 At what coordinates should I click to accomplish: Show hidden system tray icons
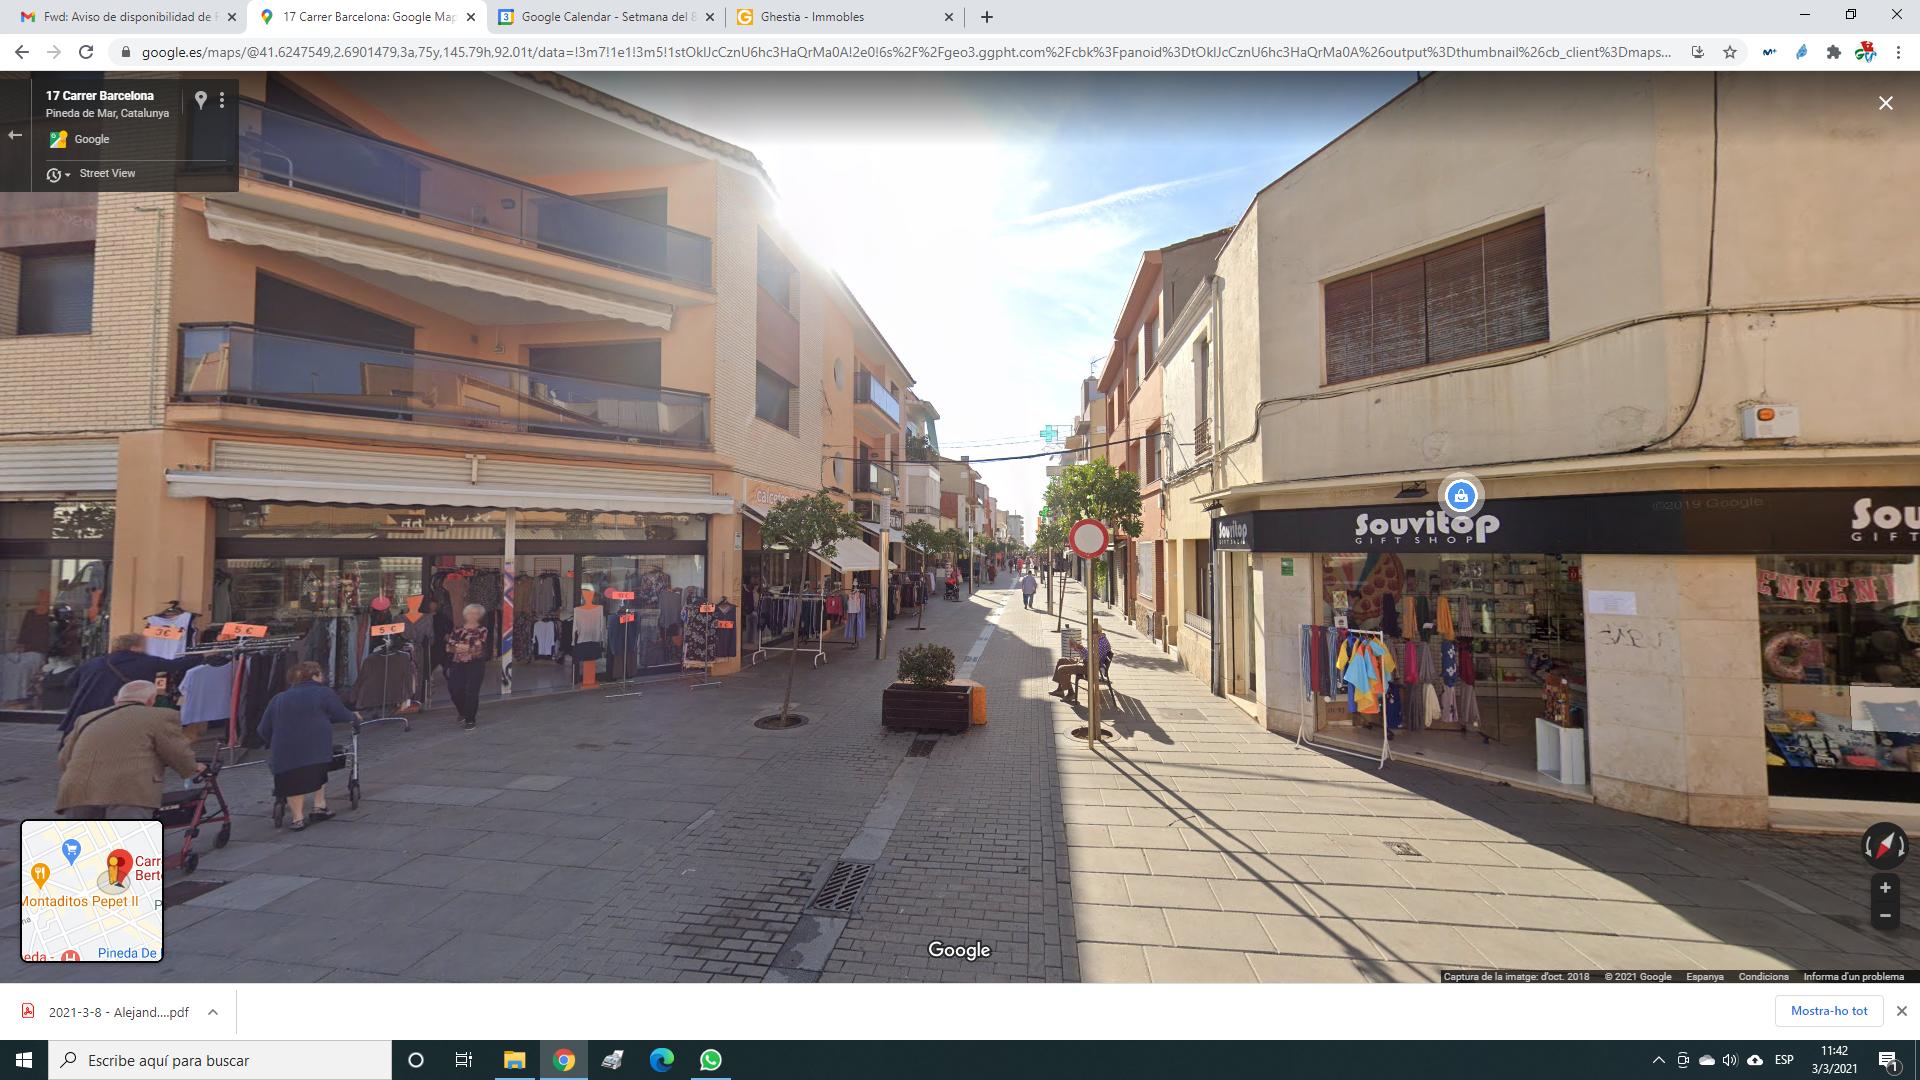1658,1060
